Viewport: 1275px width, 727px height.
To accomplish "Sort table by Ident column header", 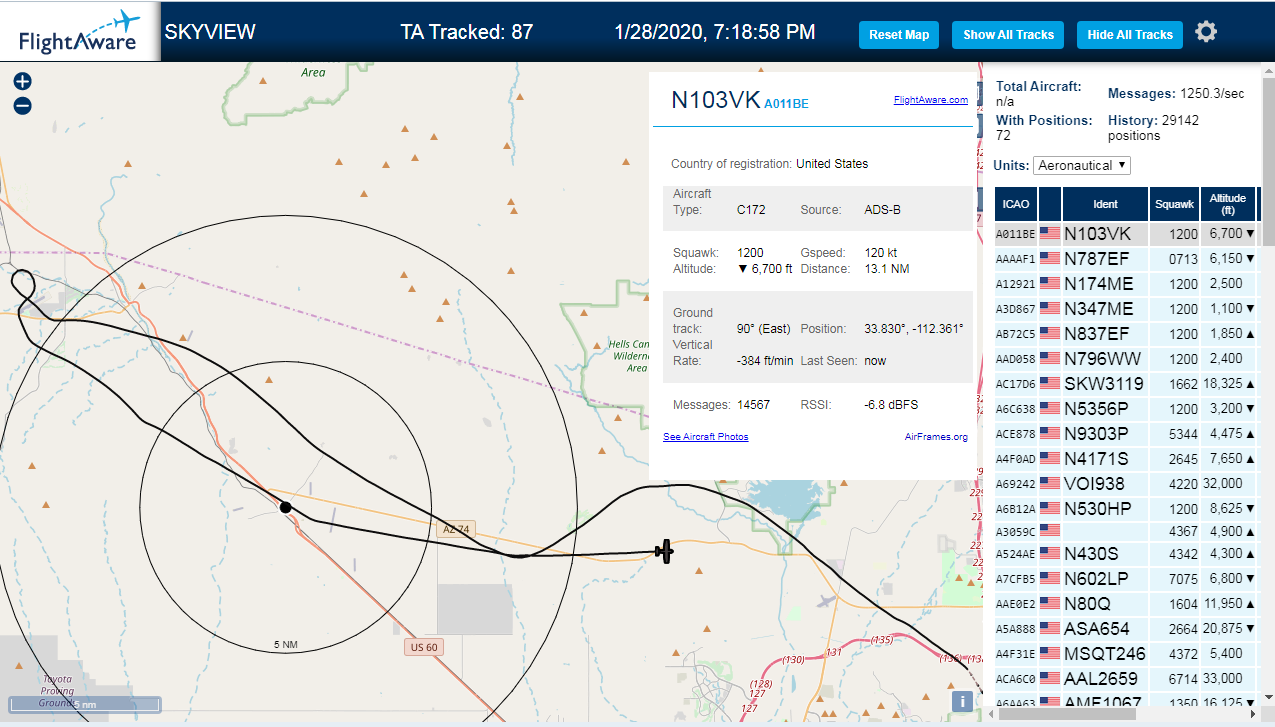I will [1105, 204].
